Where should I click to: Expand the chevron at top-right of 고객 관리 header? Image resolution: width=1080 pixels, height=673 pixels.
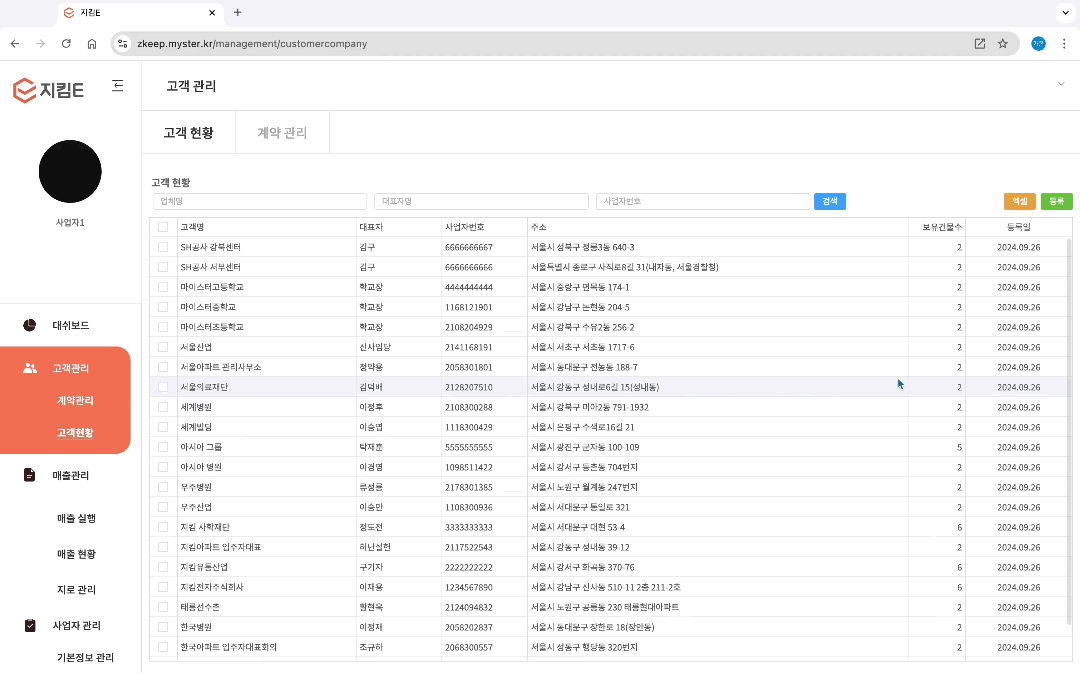point(1060,85)
